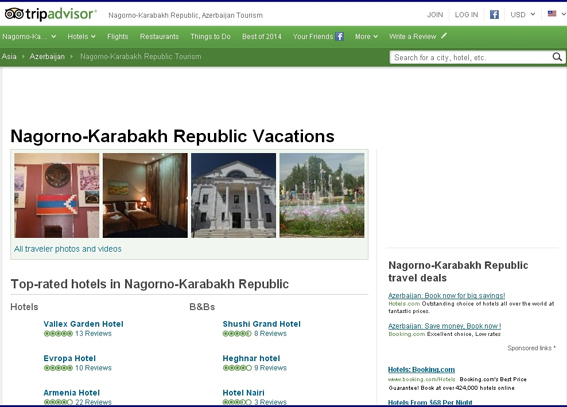The height and width of the screenshot is (407, 567).
Task: Click the city or hotel search field
Action: click(471, 57)
